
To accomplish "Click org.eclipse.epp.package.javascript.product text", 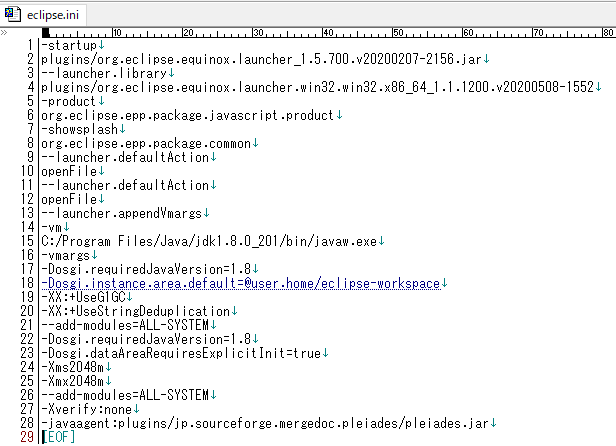I will point(188,116).
